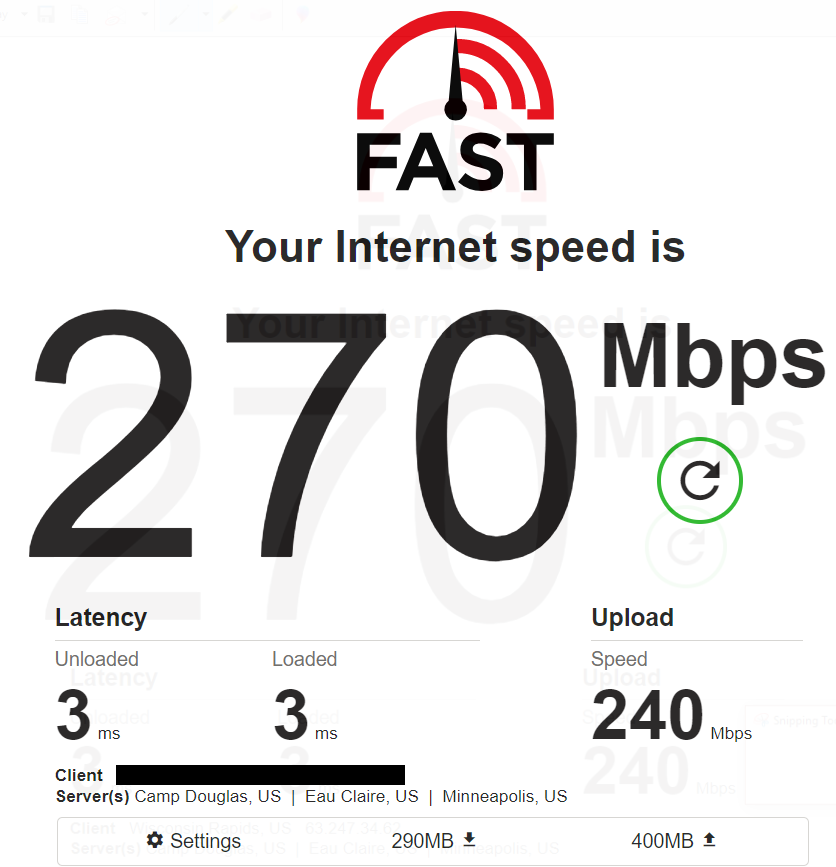
Task: Select the faded eraser tool icon
Action: click(261, 14)
